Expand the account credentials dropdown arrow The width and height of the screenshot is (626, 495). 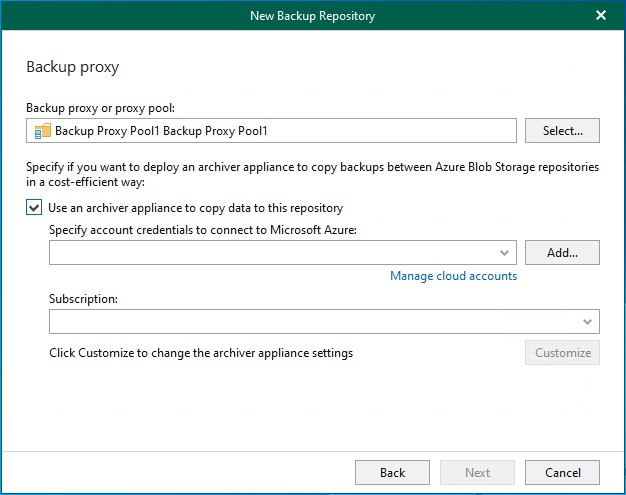tap(505, 253)
